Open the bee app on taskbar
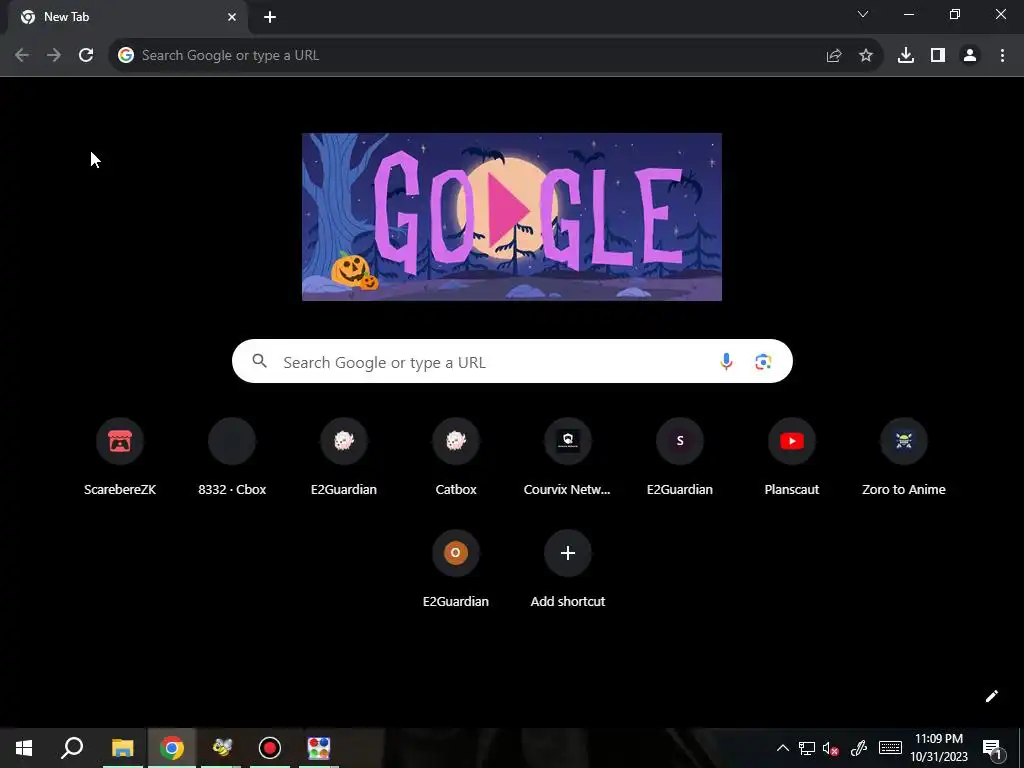 (x=221, y=748)
